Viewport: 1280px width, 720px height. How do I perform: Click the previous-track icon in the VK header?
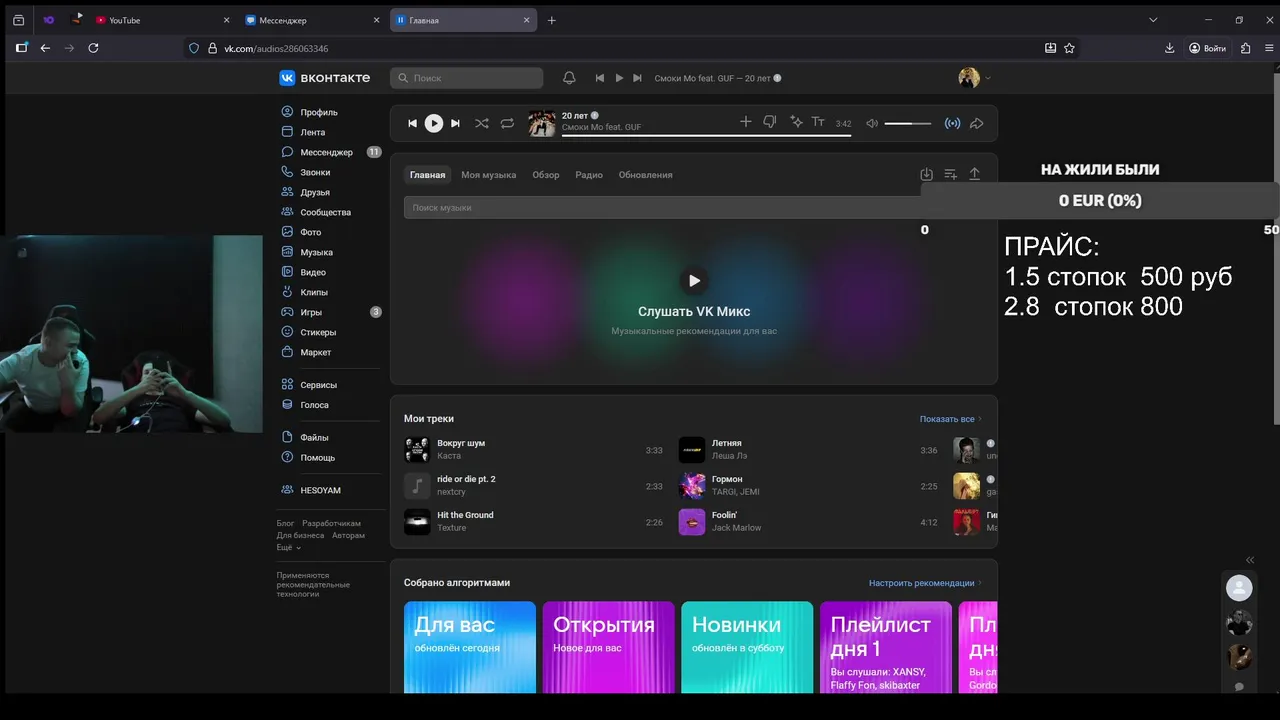pyautogui.click(x=600, y=78)
